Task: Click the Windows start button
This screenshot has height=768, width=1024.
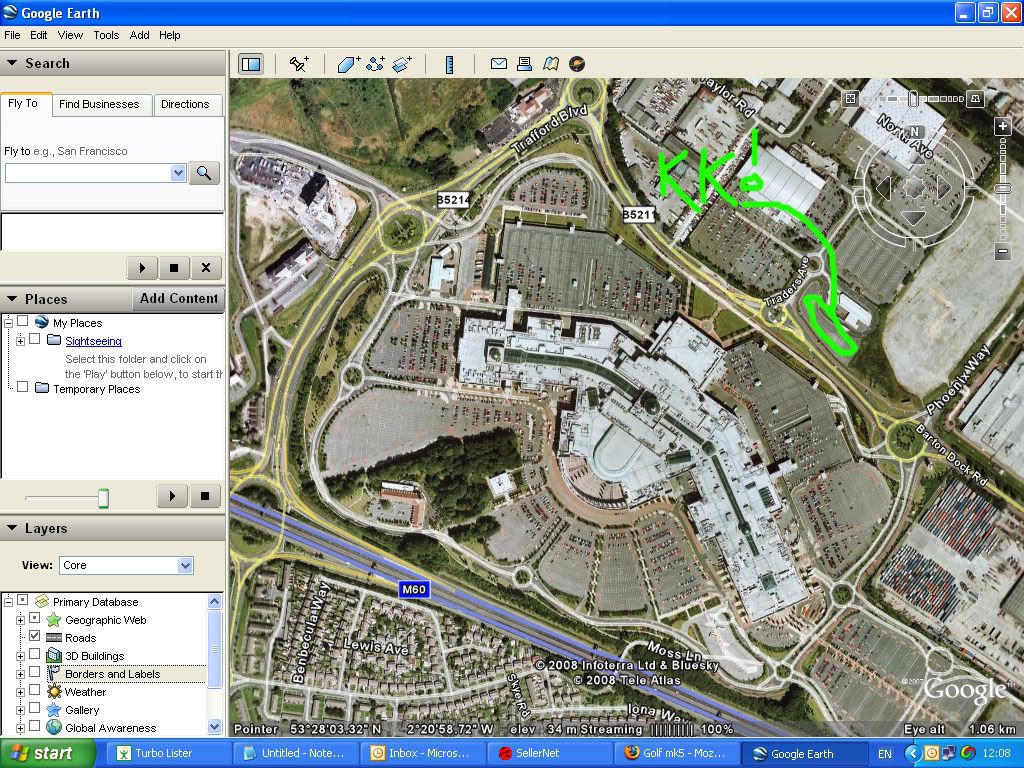Action: pyautogui.click(x=47, y=753)
